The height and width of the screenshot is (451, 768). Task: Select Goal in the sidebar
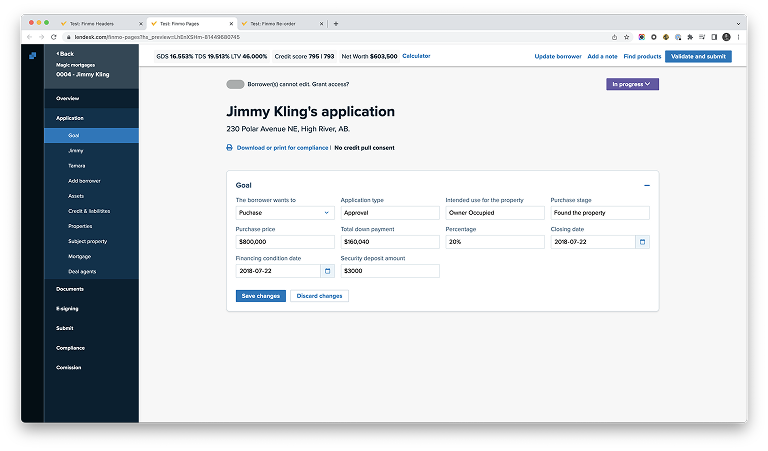coord(92,136)
